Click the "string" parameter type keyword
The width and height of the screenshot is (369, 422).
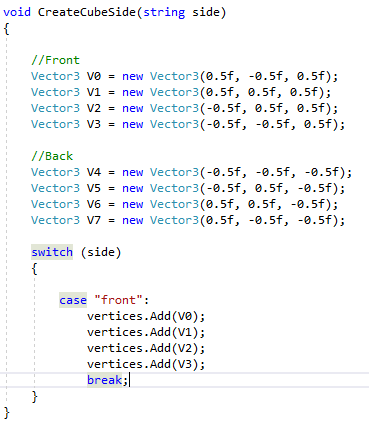coord(164,12)
